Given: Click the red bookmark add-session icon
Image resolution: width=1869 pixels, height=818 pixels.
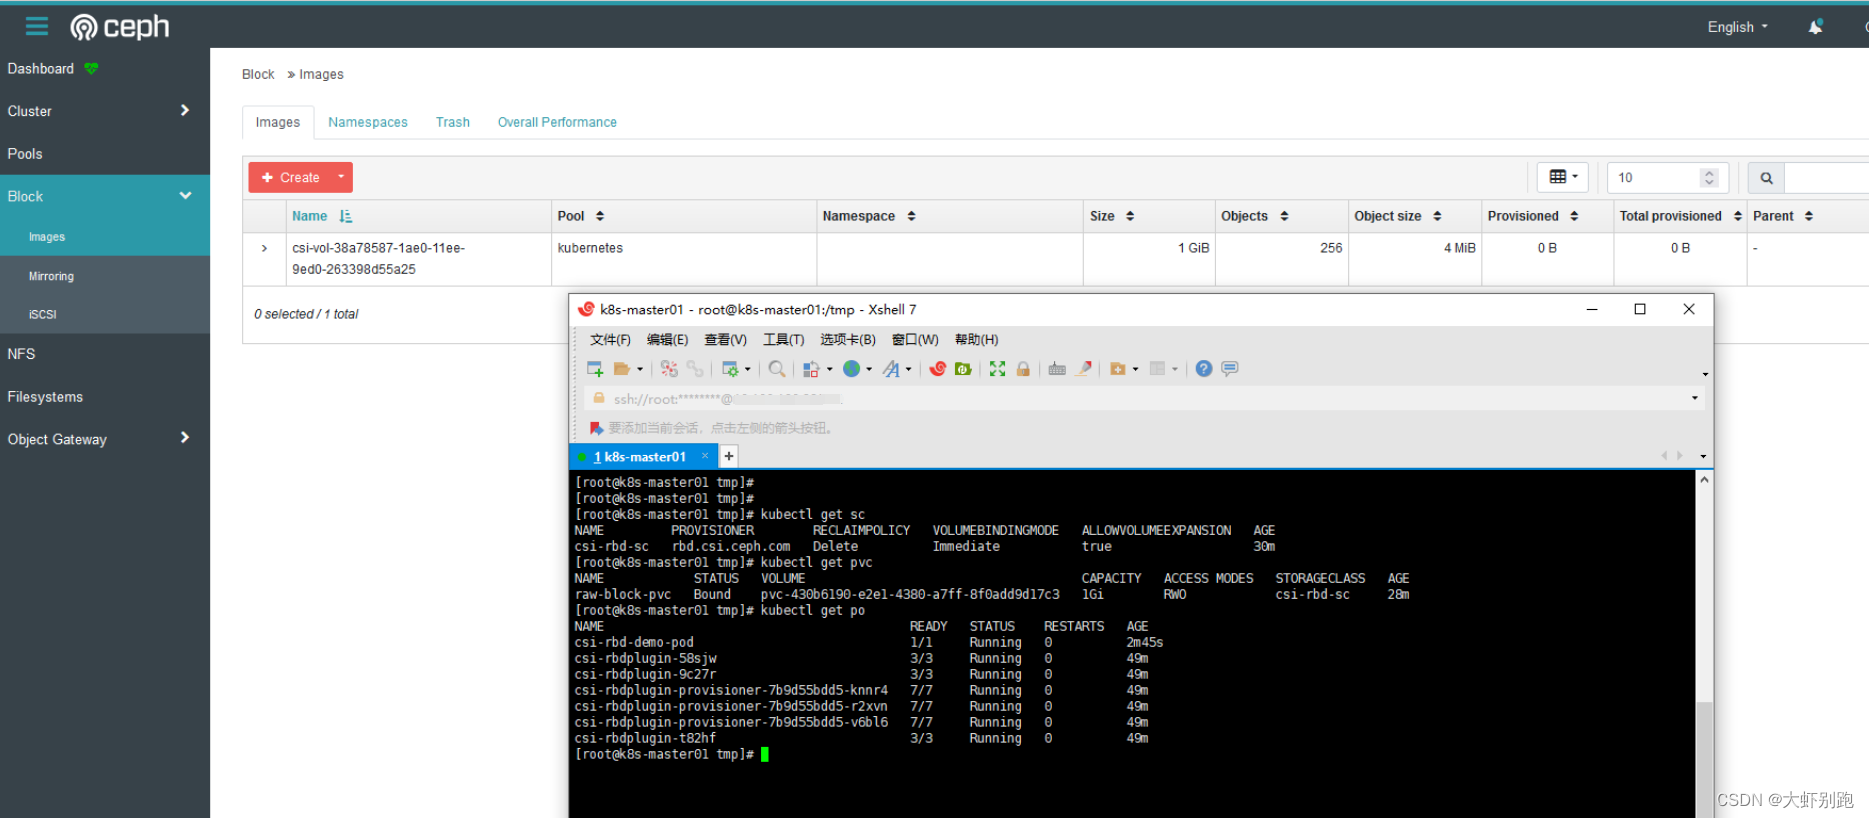Looking at the screenshot, I should pos(596,428).
